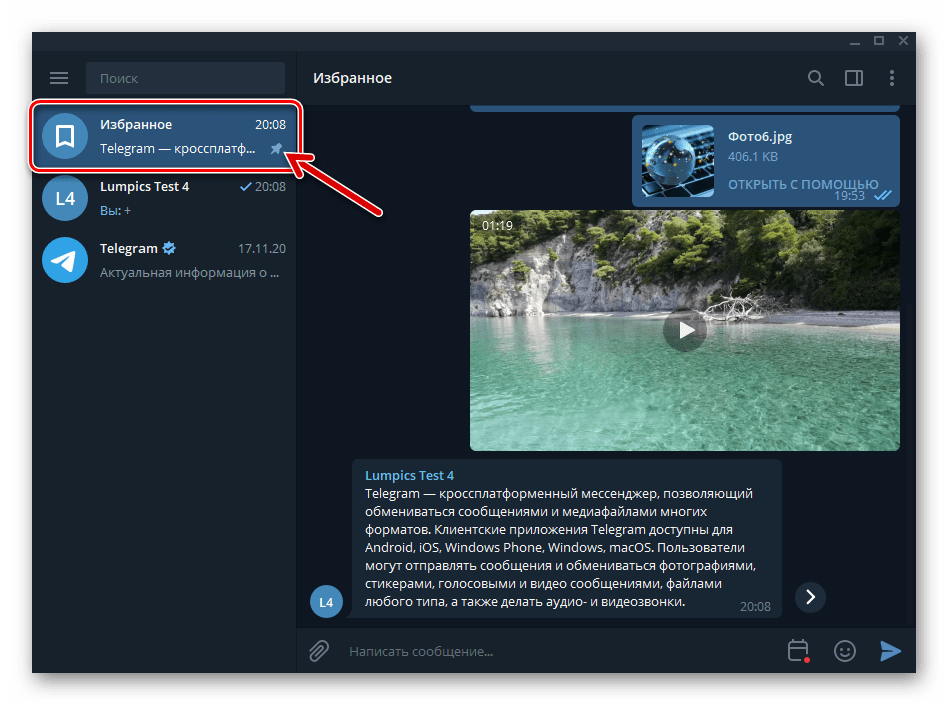The image size is (948, 705).
Task: Play the beach video
Action: (x=685, y=330)
